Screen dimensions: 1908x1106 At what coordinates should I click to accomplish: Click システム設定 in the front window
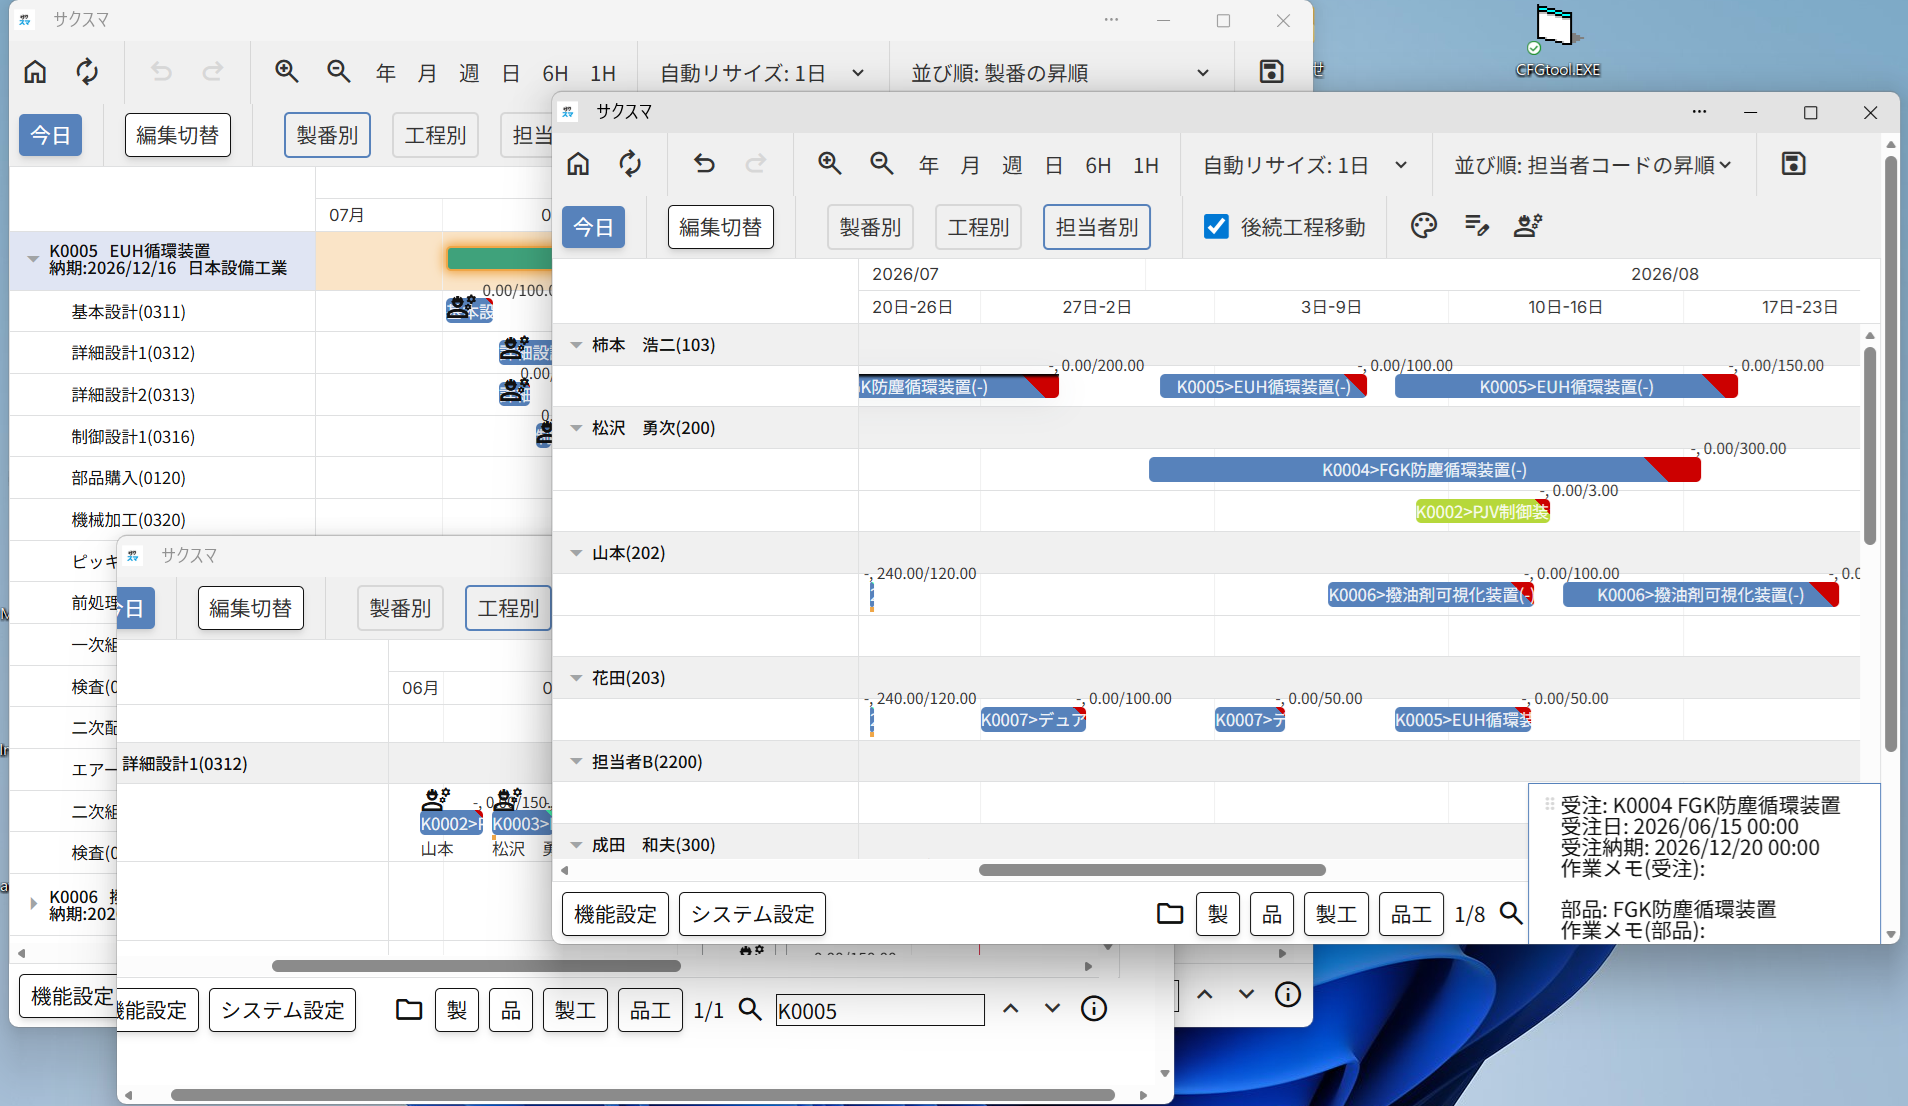752,914
